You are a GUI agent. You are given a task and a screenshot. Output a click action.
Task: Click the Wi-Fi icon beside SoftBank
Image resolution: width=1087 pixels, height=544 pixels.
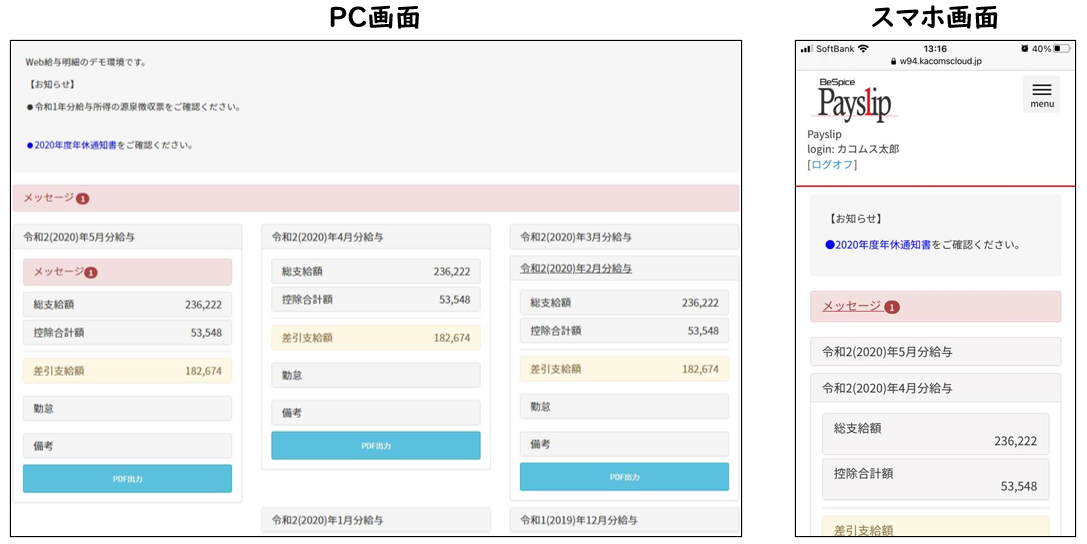tap(863, 48)
